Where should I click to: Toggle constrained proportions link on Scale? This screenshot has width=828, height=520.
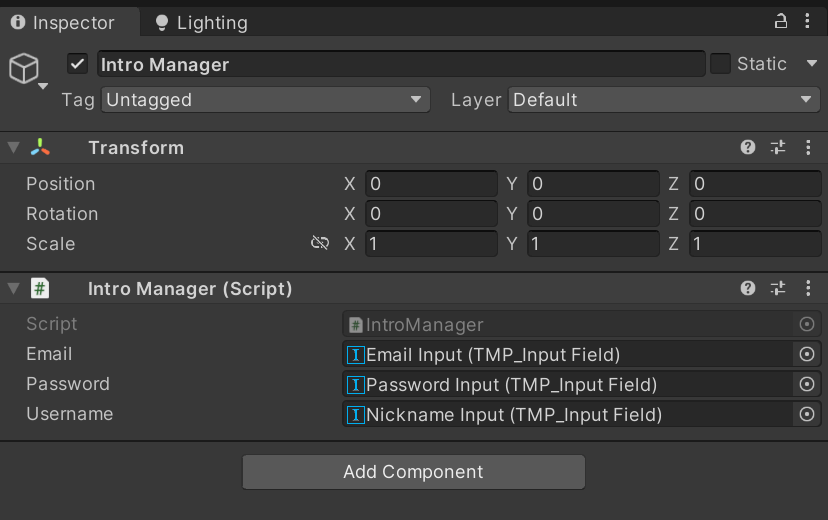tap(320, 243)
